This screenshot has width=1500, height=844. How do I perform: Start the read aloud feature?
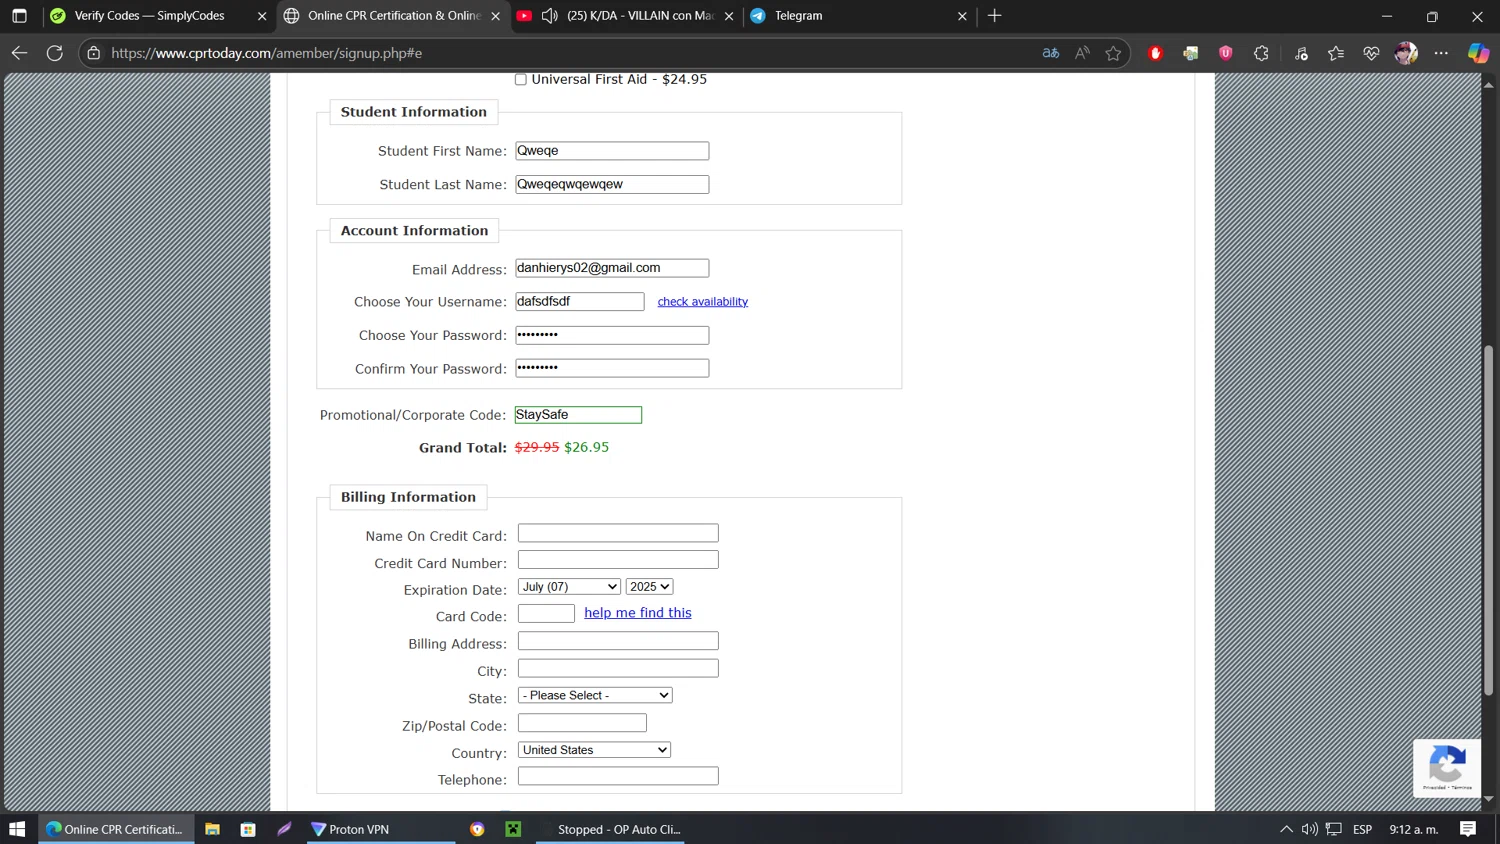tap(1082, 53)
